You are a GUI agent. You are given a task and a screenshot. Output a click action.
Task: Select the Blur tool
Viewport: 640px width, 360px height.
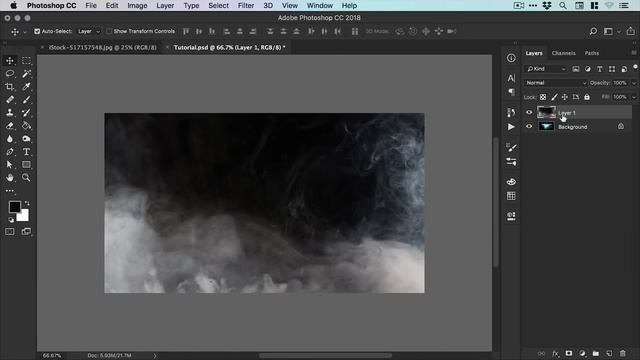click(x=10, y=139)
